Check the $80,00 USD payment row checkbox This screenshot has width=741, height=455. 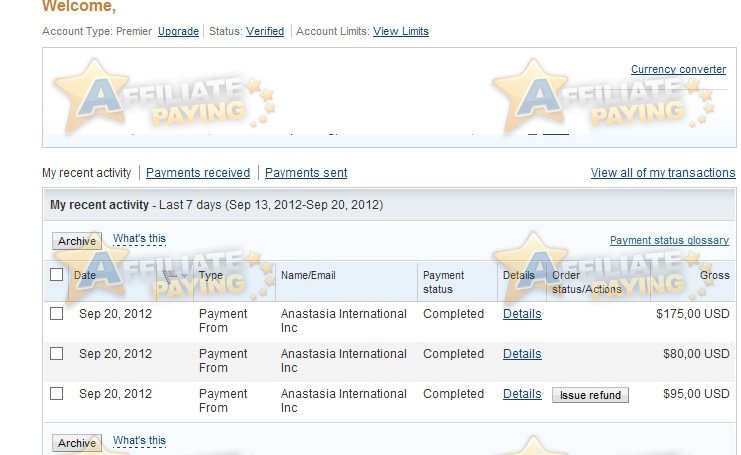pos(56,353)
